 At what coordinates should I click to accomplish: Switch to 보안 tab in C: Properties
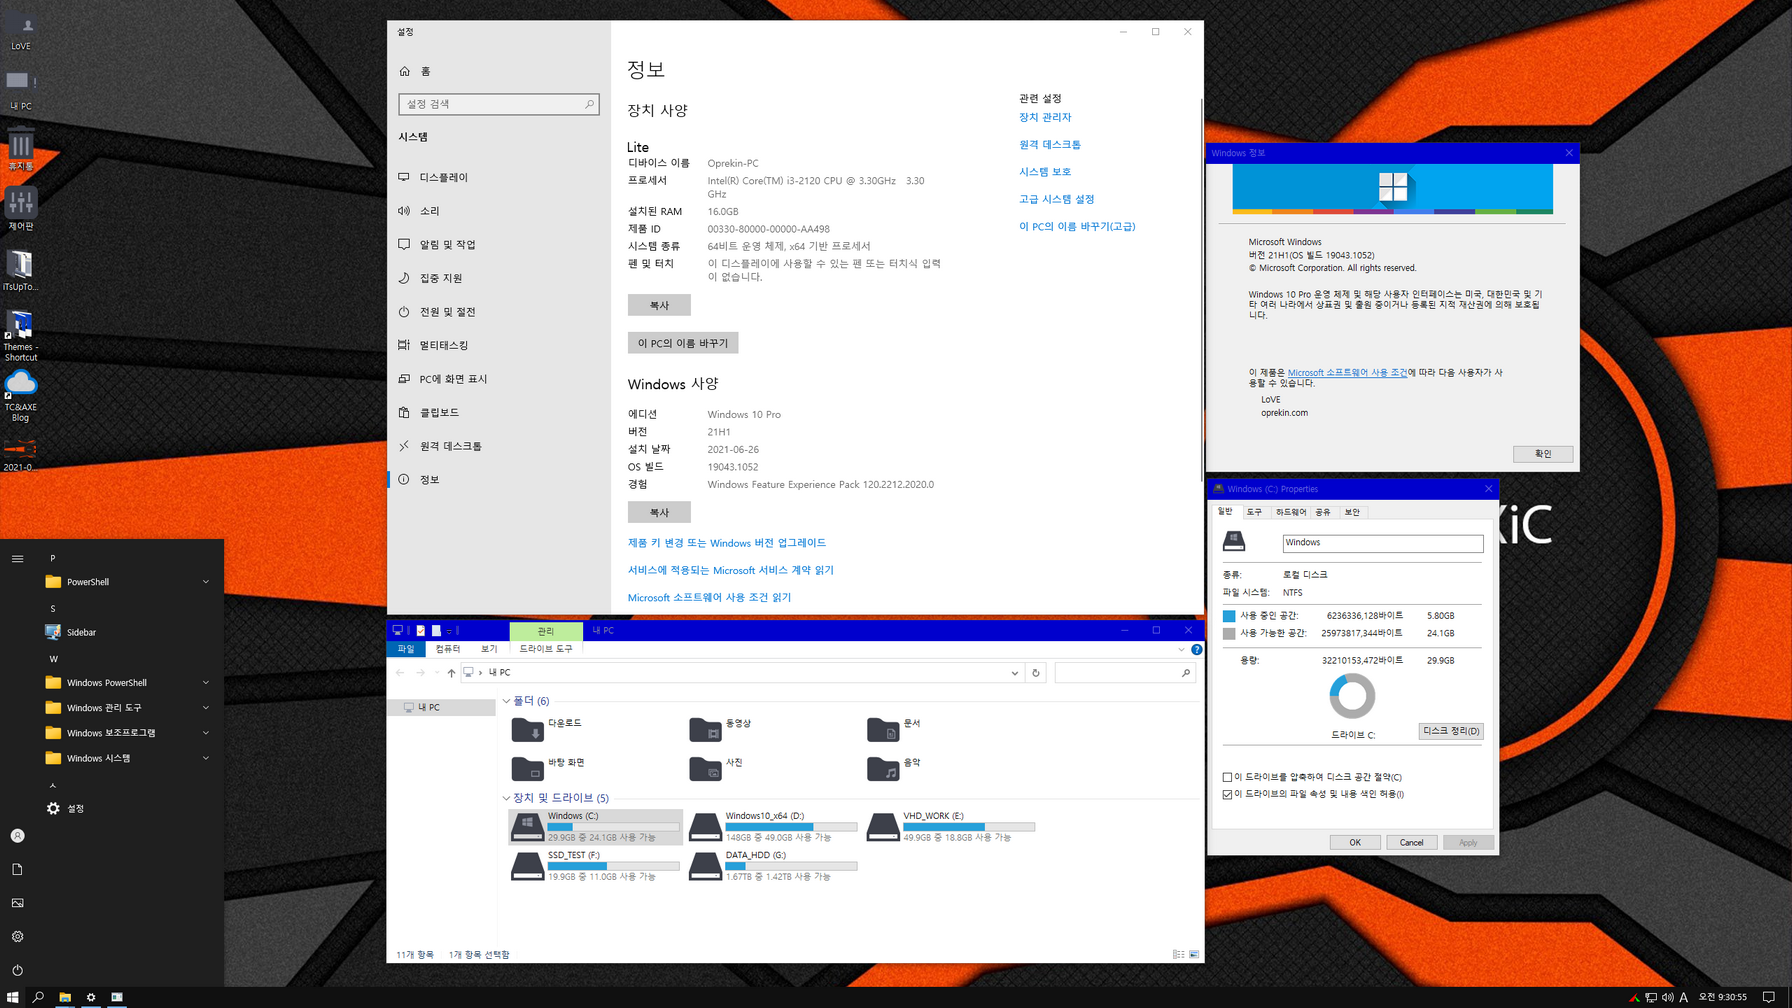point(1352,512)
